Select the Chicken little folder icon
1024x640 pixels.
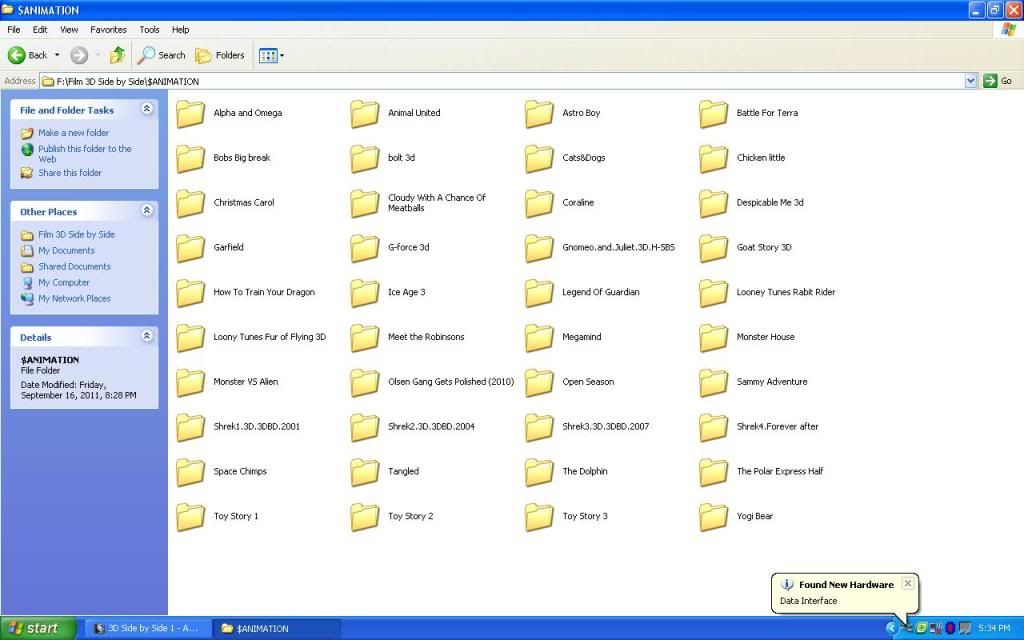(x=714, y=159)
